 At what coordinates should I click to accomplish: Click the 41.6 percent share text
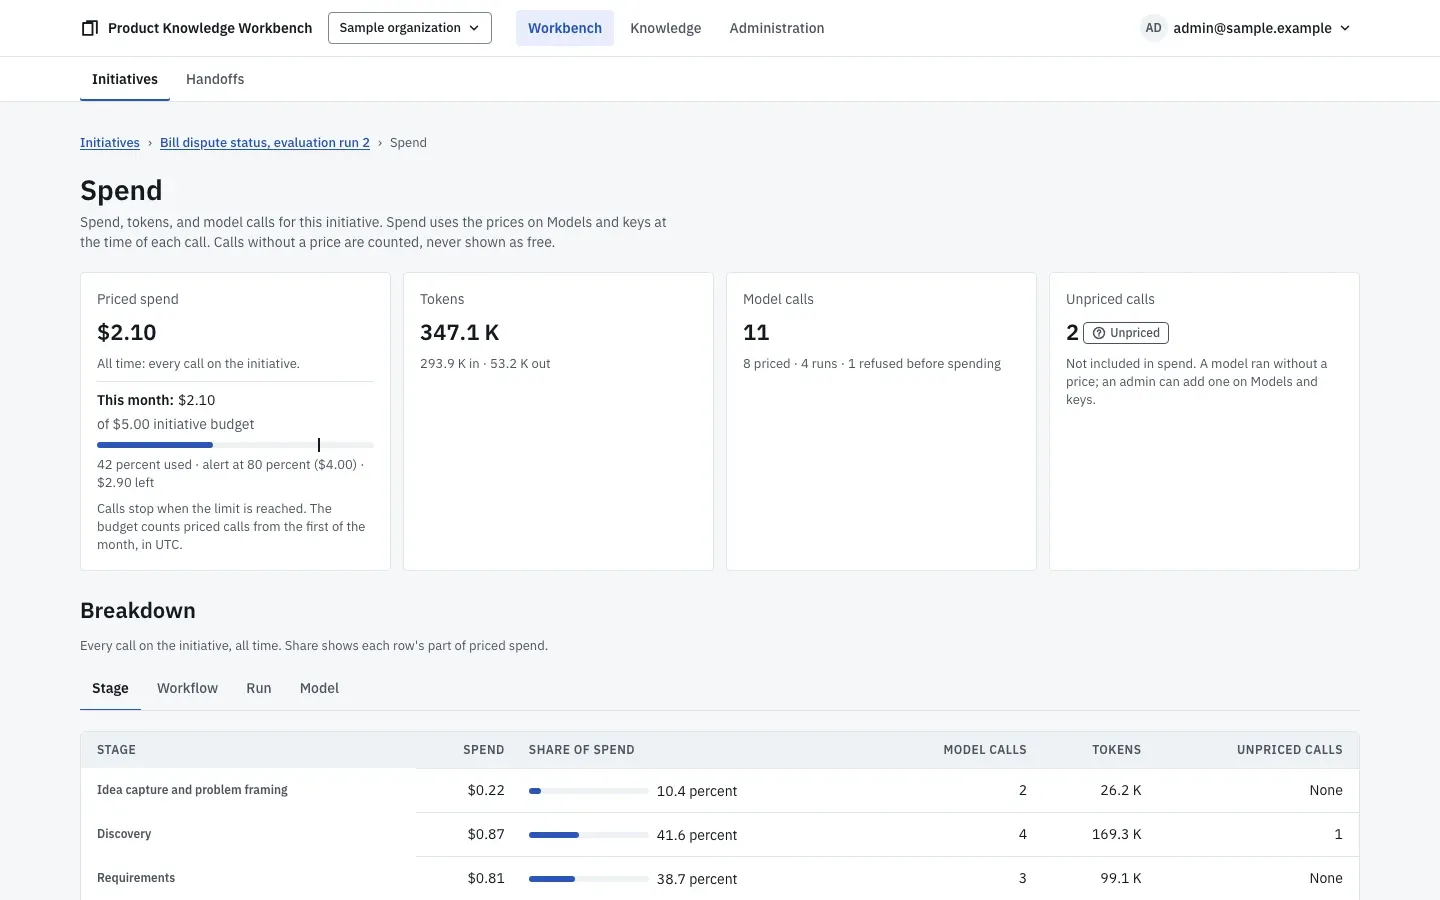point(697,835)
